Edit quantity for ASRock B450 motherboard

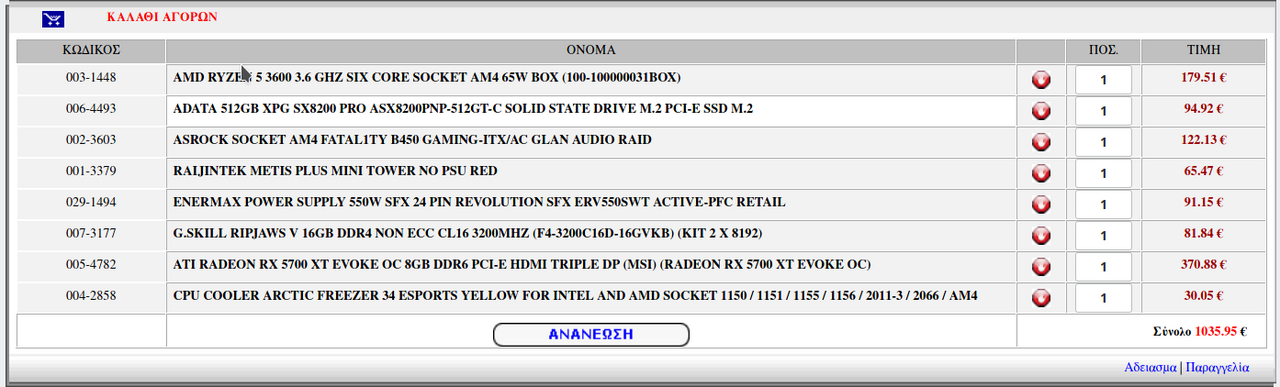pos(1104,142)
